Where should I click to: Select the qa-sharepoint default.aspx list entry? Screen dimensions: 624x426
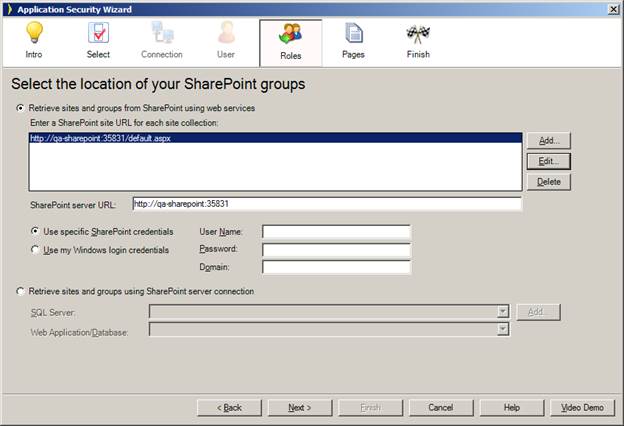click(x=275, y=138)
